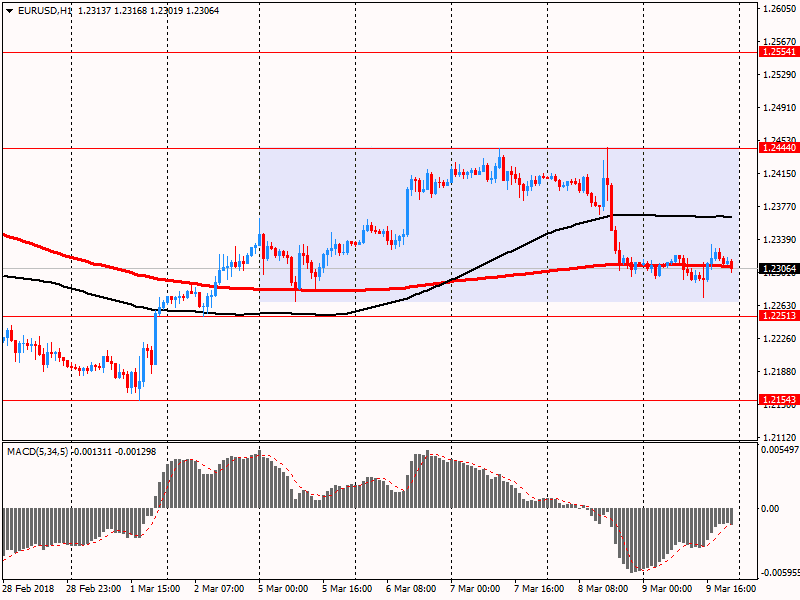
Task: Click the 1.26050 price axis value
Action: pyautogui.click(x=779, y=9)
